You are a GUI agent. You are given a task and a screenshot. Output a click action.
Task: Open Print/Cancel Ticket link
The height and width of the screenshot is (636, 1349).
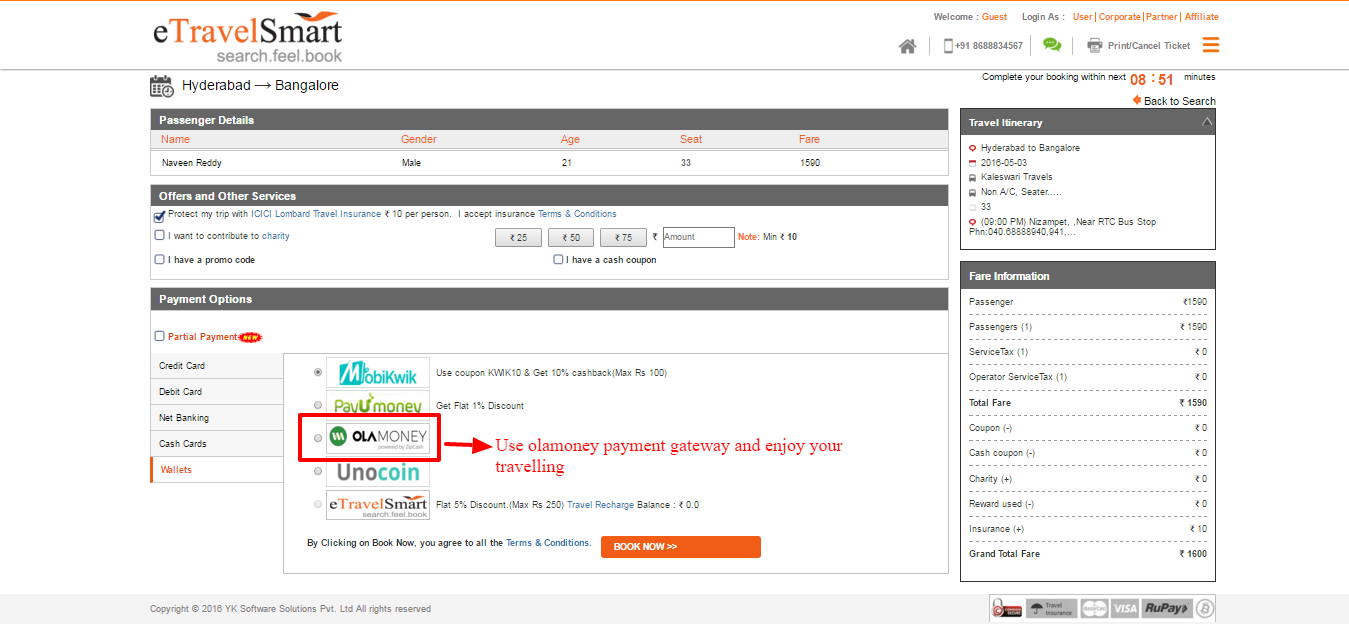[1149, 46]
